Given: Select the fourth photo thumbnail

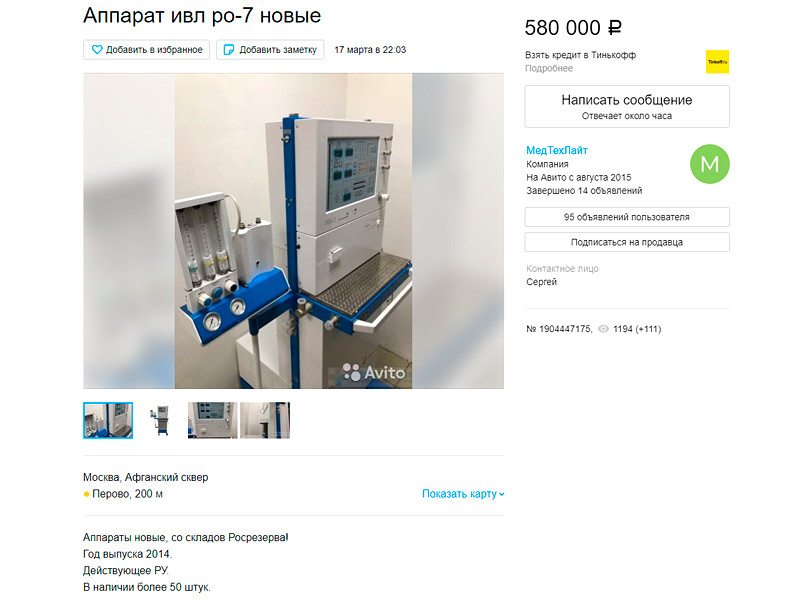Looking at the screenshot, I should (265, 420).
